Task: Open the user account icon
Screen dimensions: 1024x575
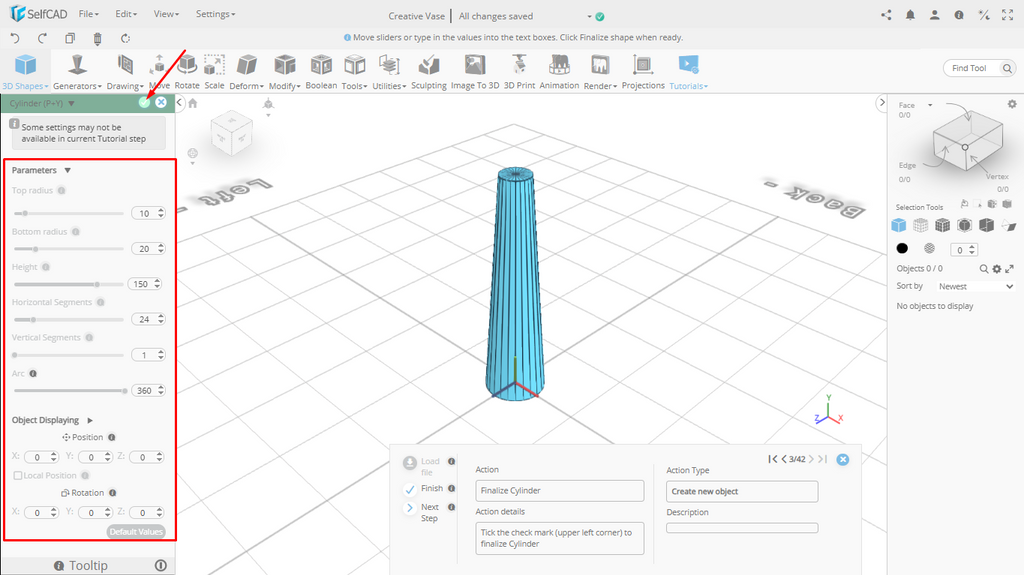Action: pyautogui.click(x=935, y=15)
